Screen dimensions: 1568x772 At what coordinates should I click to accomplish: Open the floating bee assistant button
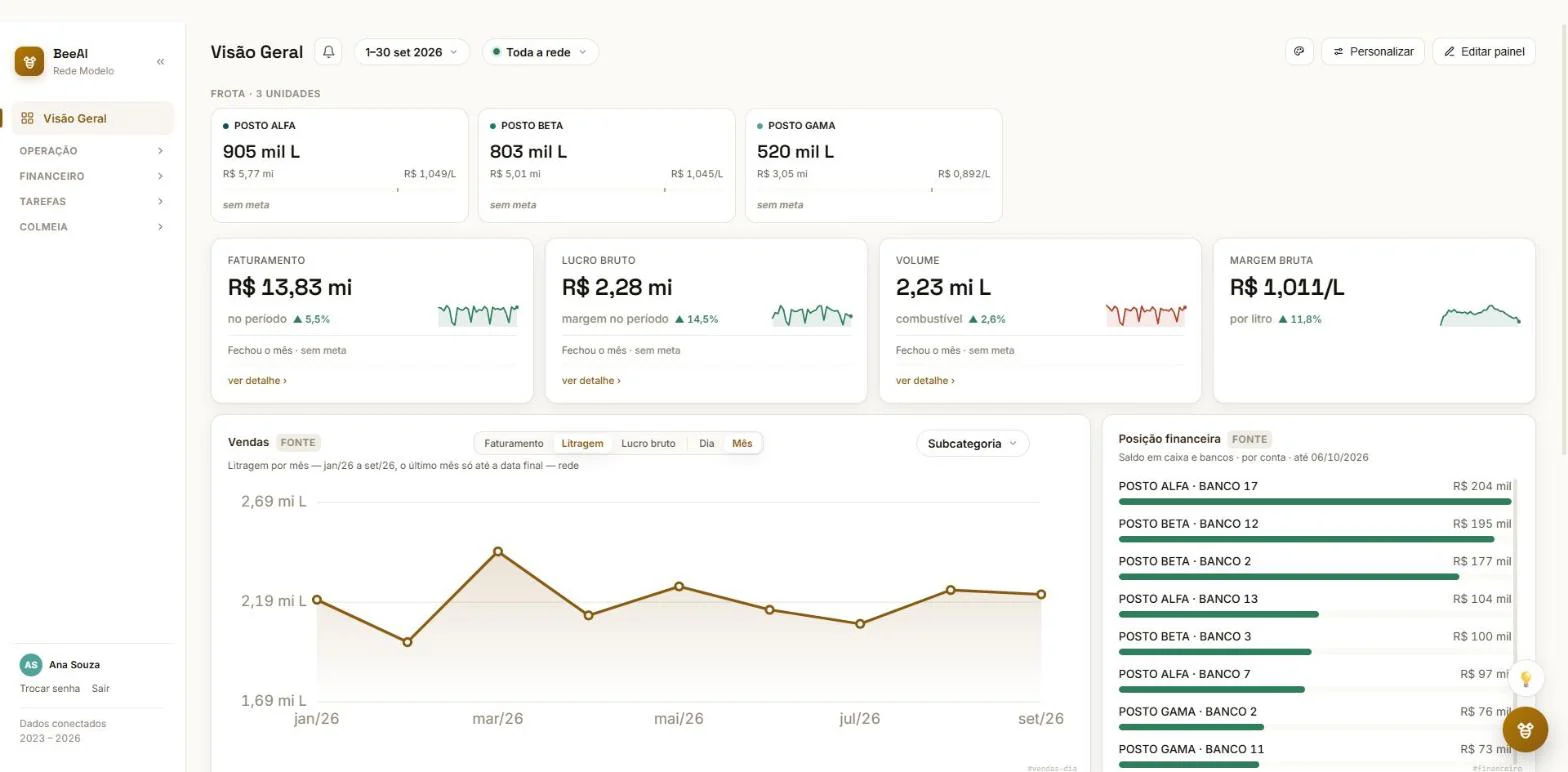click(1525, 730)
